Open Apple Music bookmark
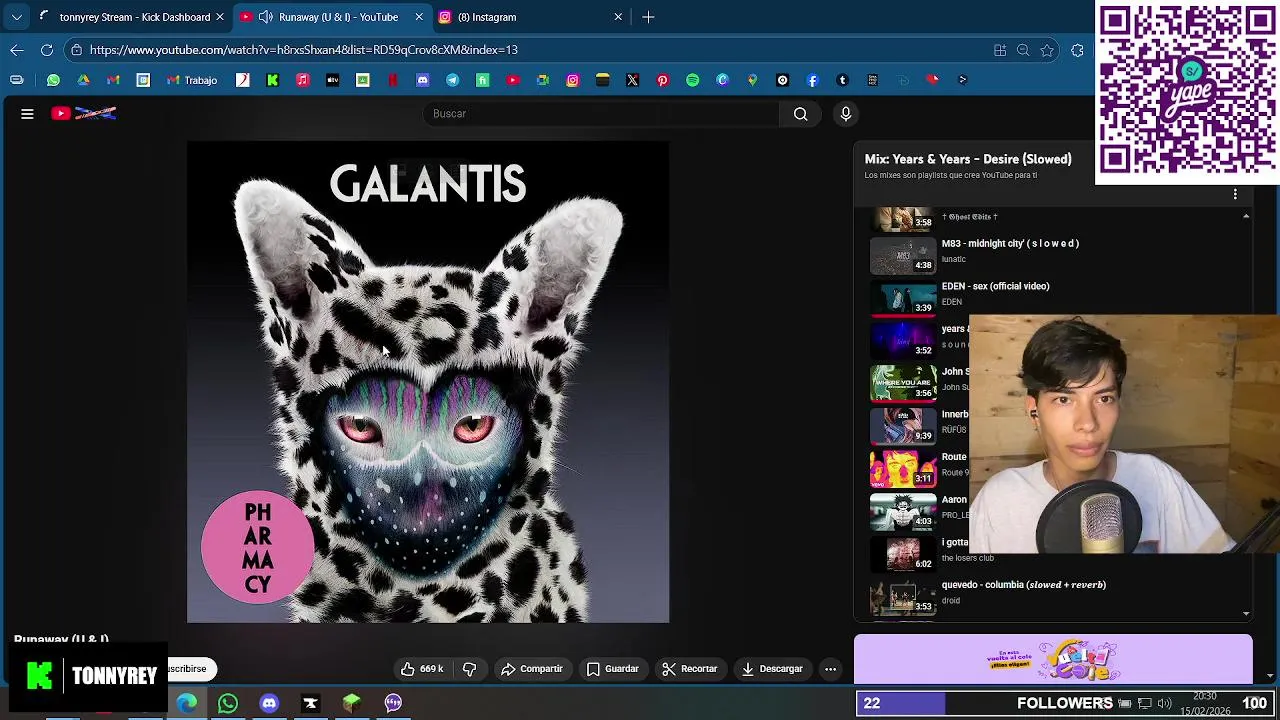The image size is (1280, 720). click(302, 80)
